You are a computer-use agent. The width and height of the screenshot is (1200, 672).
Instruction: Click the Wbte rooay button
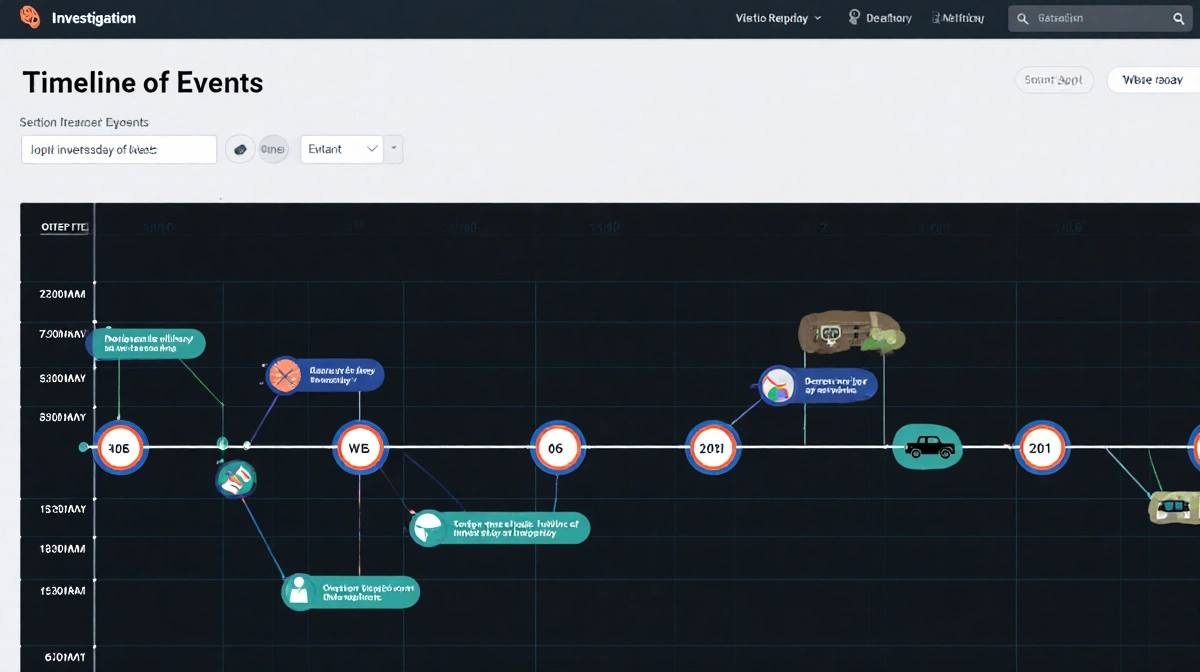point(1152,80)
